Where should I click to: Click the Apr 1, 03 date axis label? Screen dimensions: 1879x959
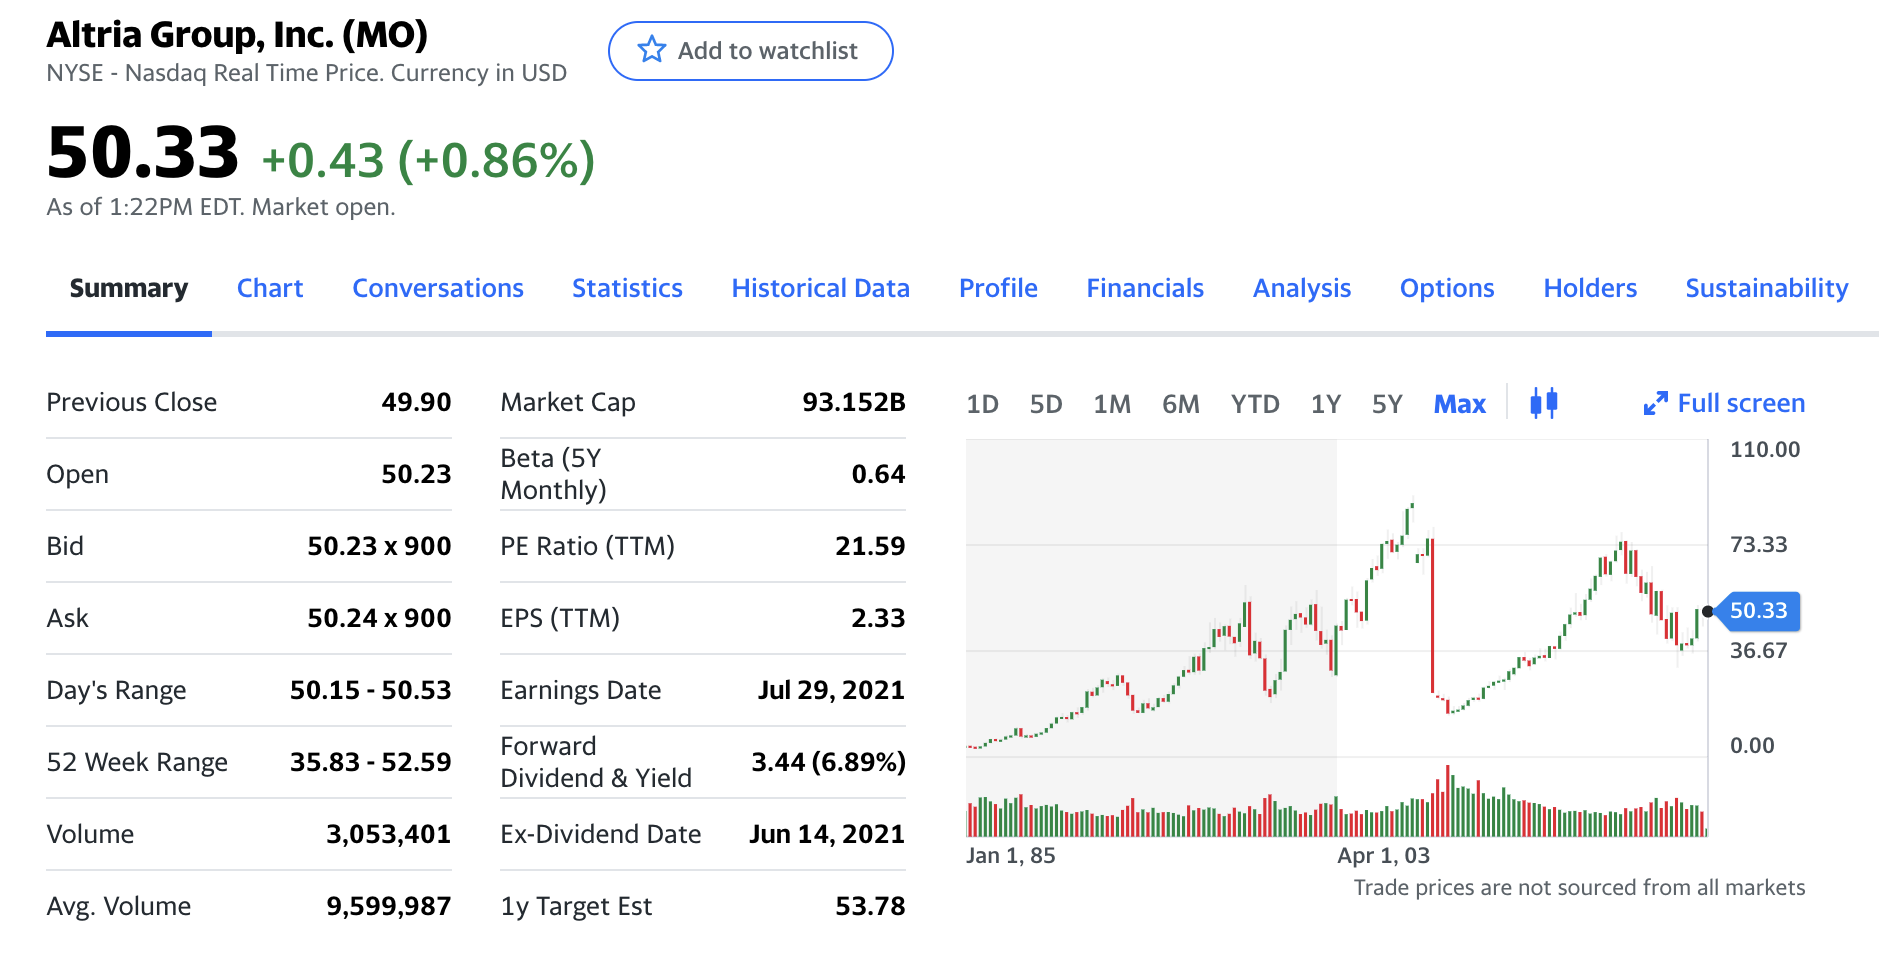click(1383, 855)
